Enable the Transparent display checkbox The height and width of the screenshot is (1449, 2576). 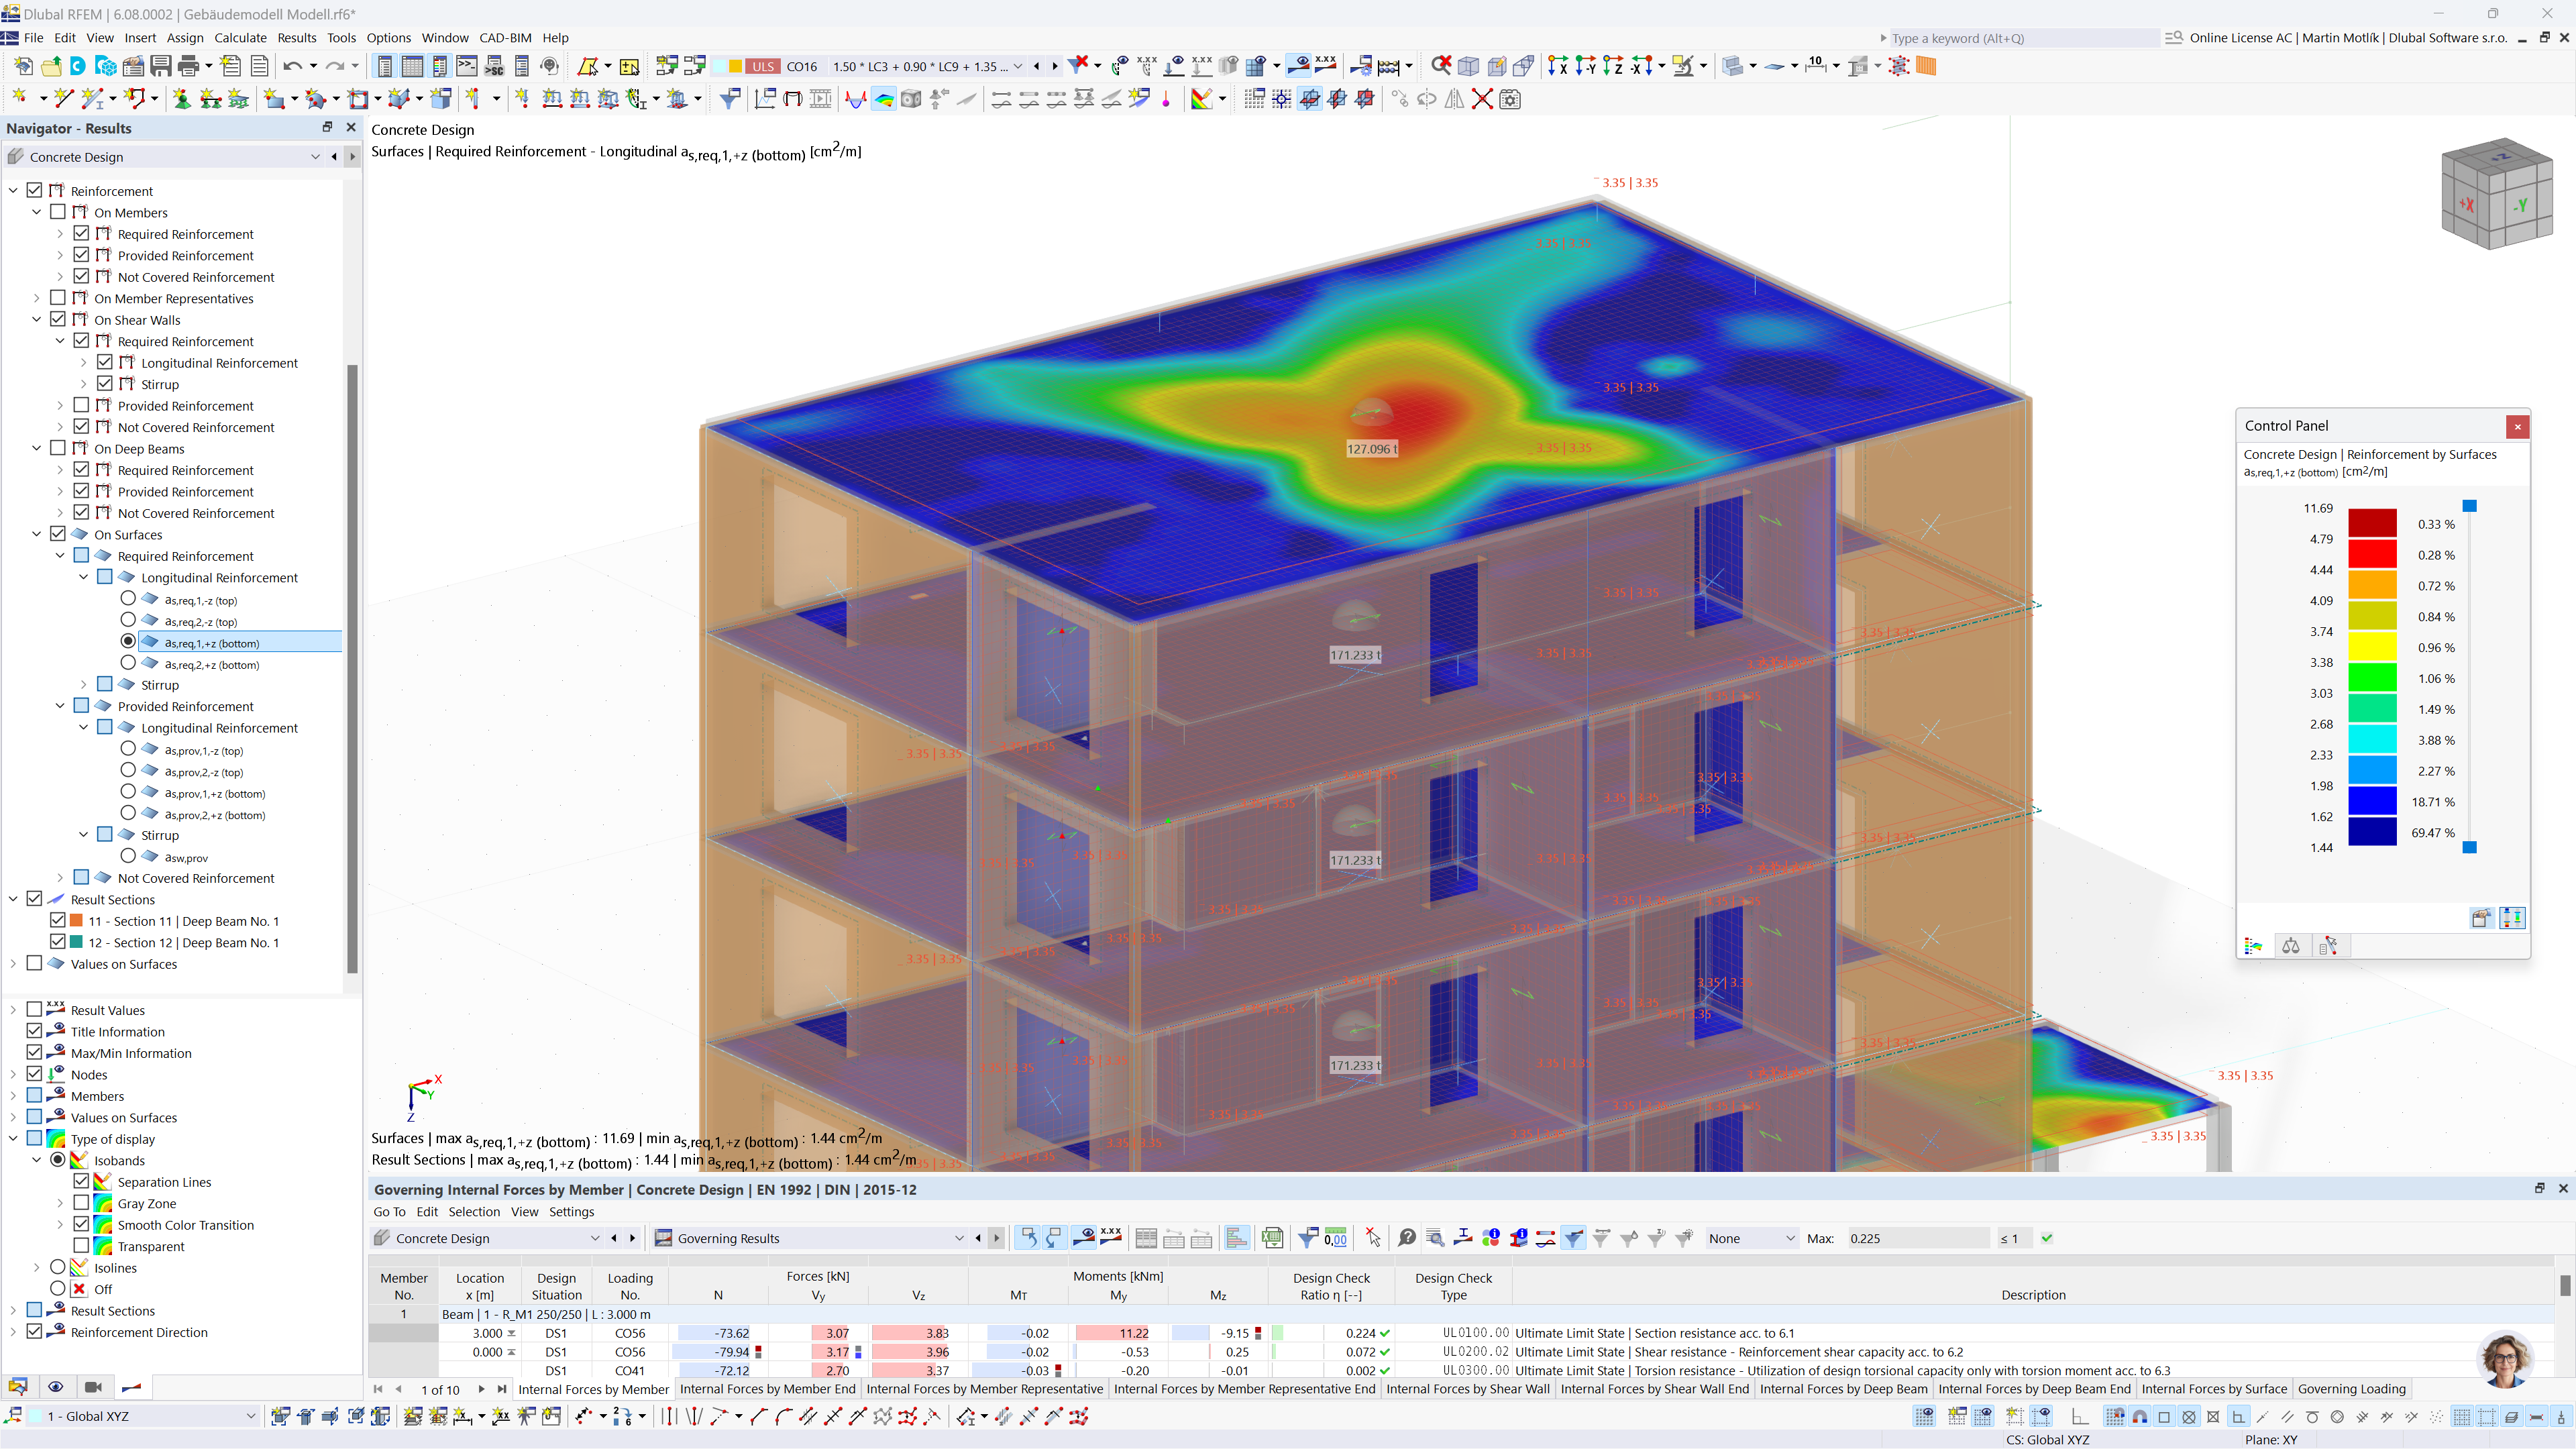point(82,1246)
